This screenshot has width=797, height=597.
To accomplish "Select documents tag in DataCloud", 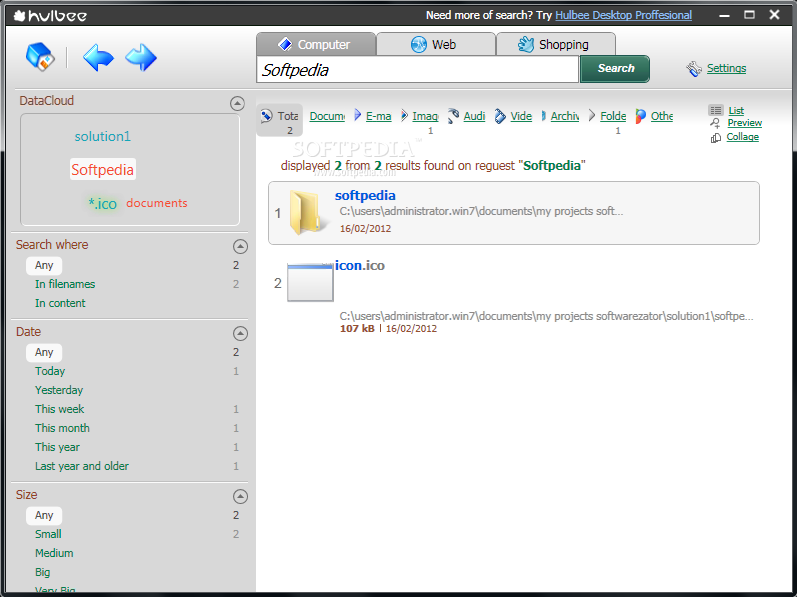I will click(157, 203).
